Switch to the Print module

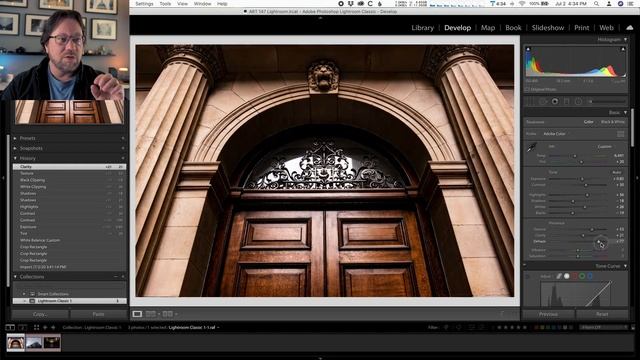[x=582, y=28]
